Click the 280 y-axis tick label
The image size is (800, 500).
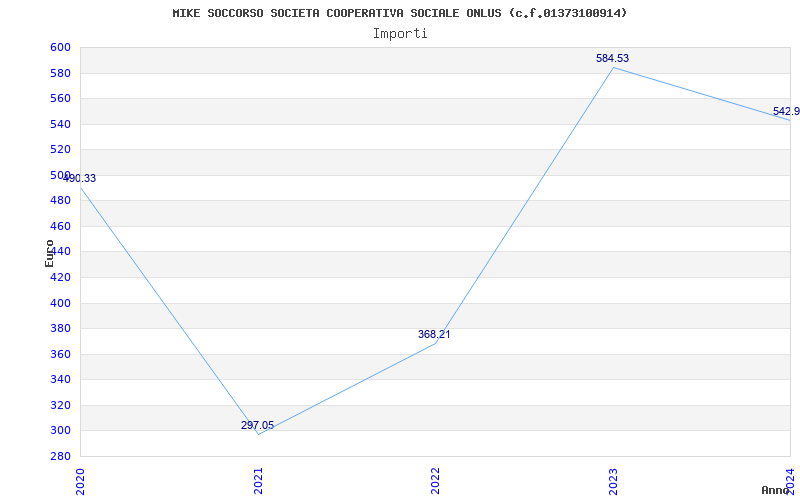60,456
